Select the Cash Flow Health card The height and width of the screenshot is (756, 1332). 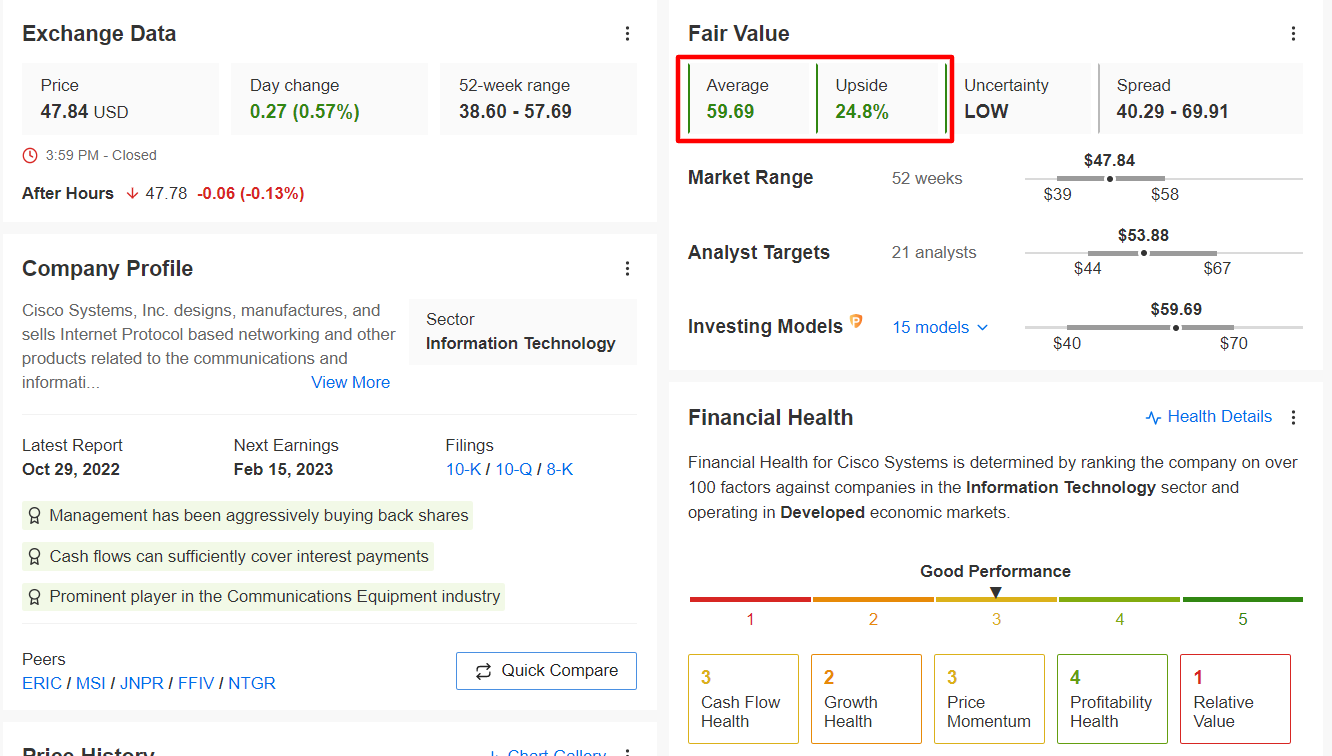coord(743,699)
